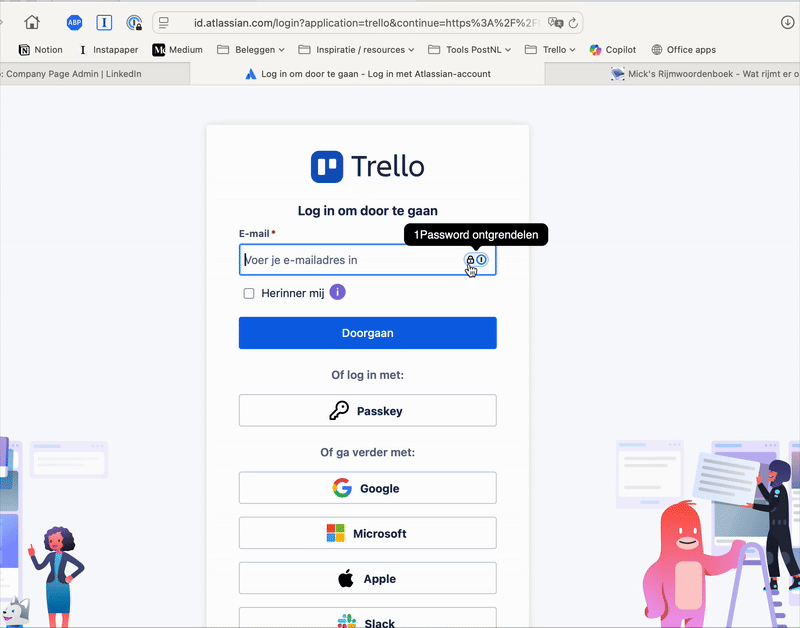Expand the Beleggen bookmarks folder
800x628 pixels.
click(x=251, y=49)
